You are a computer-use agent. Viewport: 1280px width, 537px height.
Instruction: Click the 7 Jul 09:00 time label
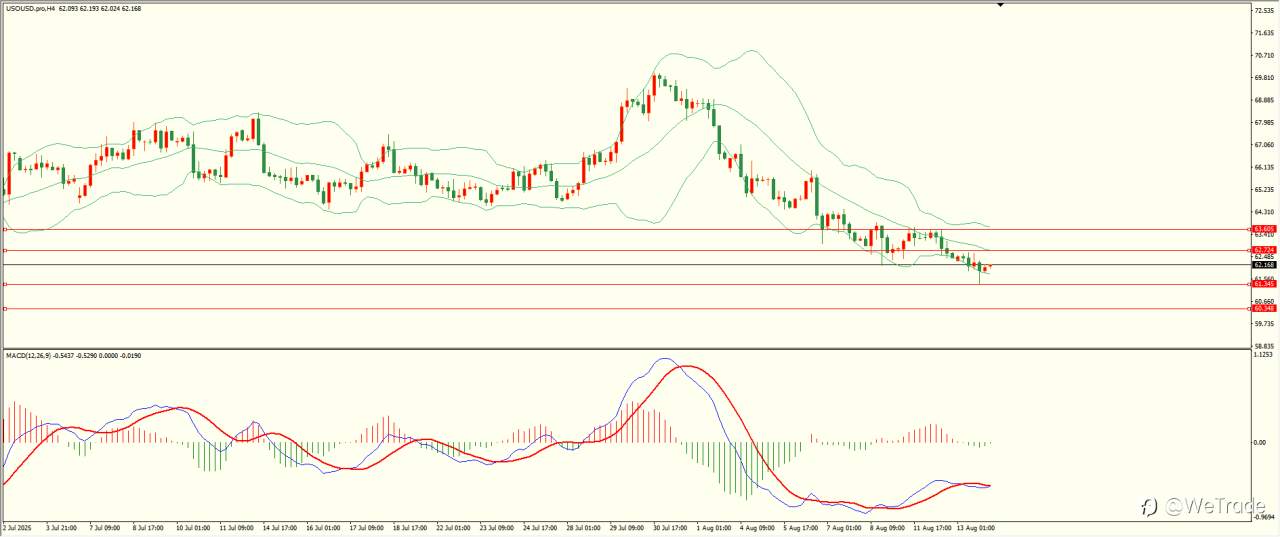click(x=105, y=526)
